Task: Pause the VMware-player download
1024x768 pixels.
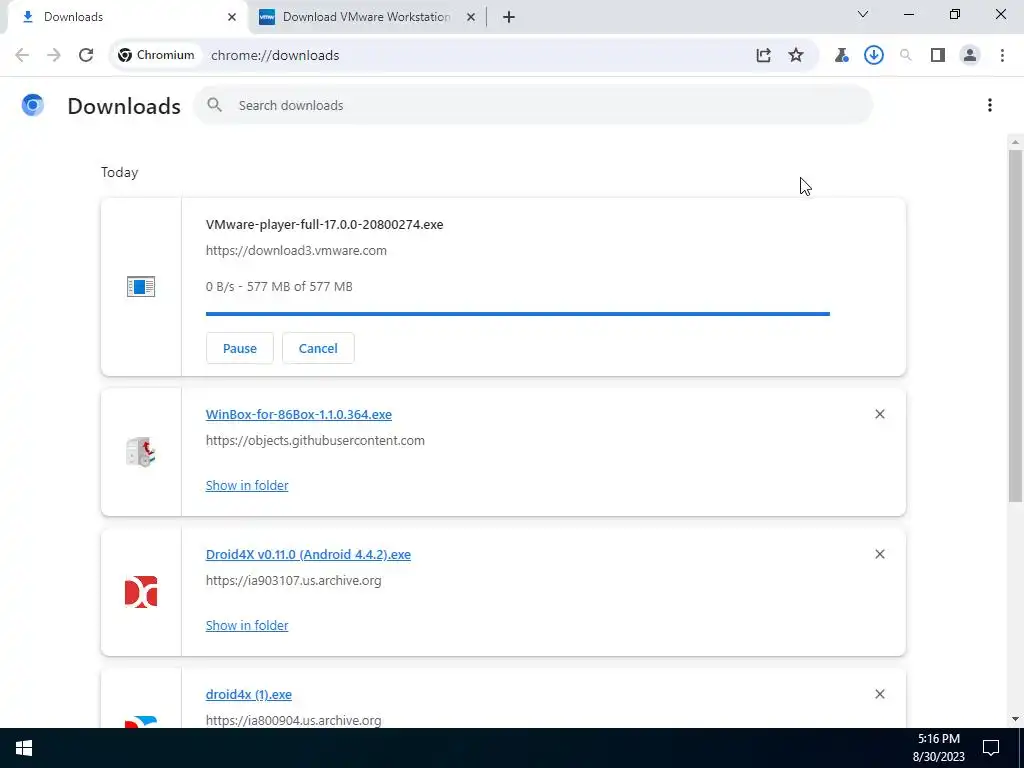Action: pyautogui.click(x=240, y=348)
